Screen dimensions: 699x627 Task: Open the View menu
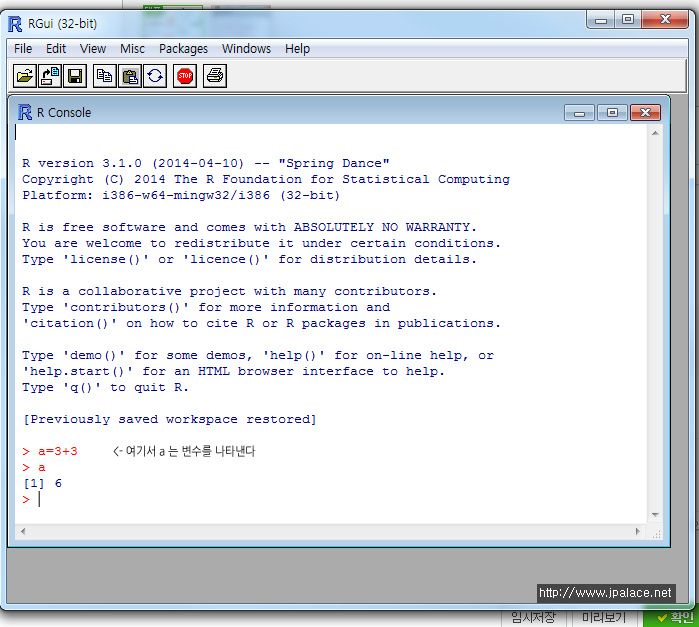tap(93, 49)
